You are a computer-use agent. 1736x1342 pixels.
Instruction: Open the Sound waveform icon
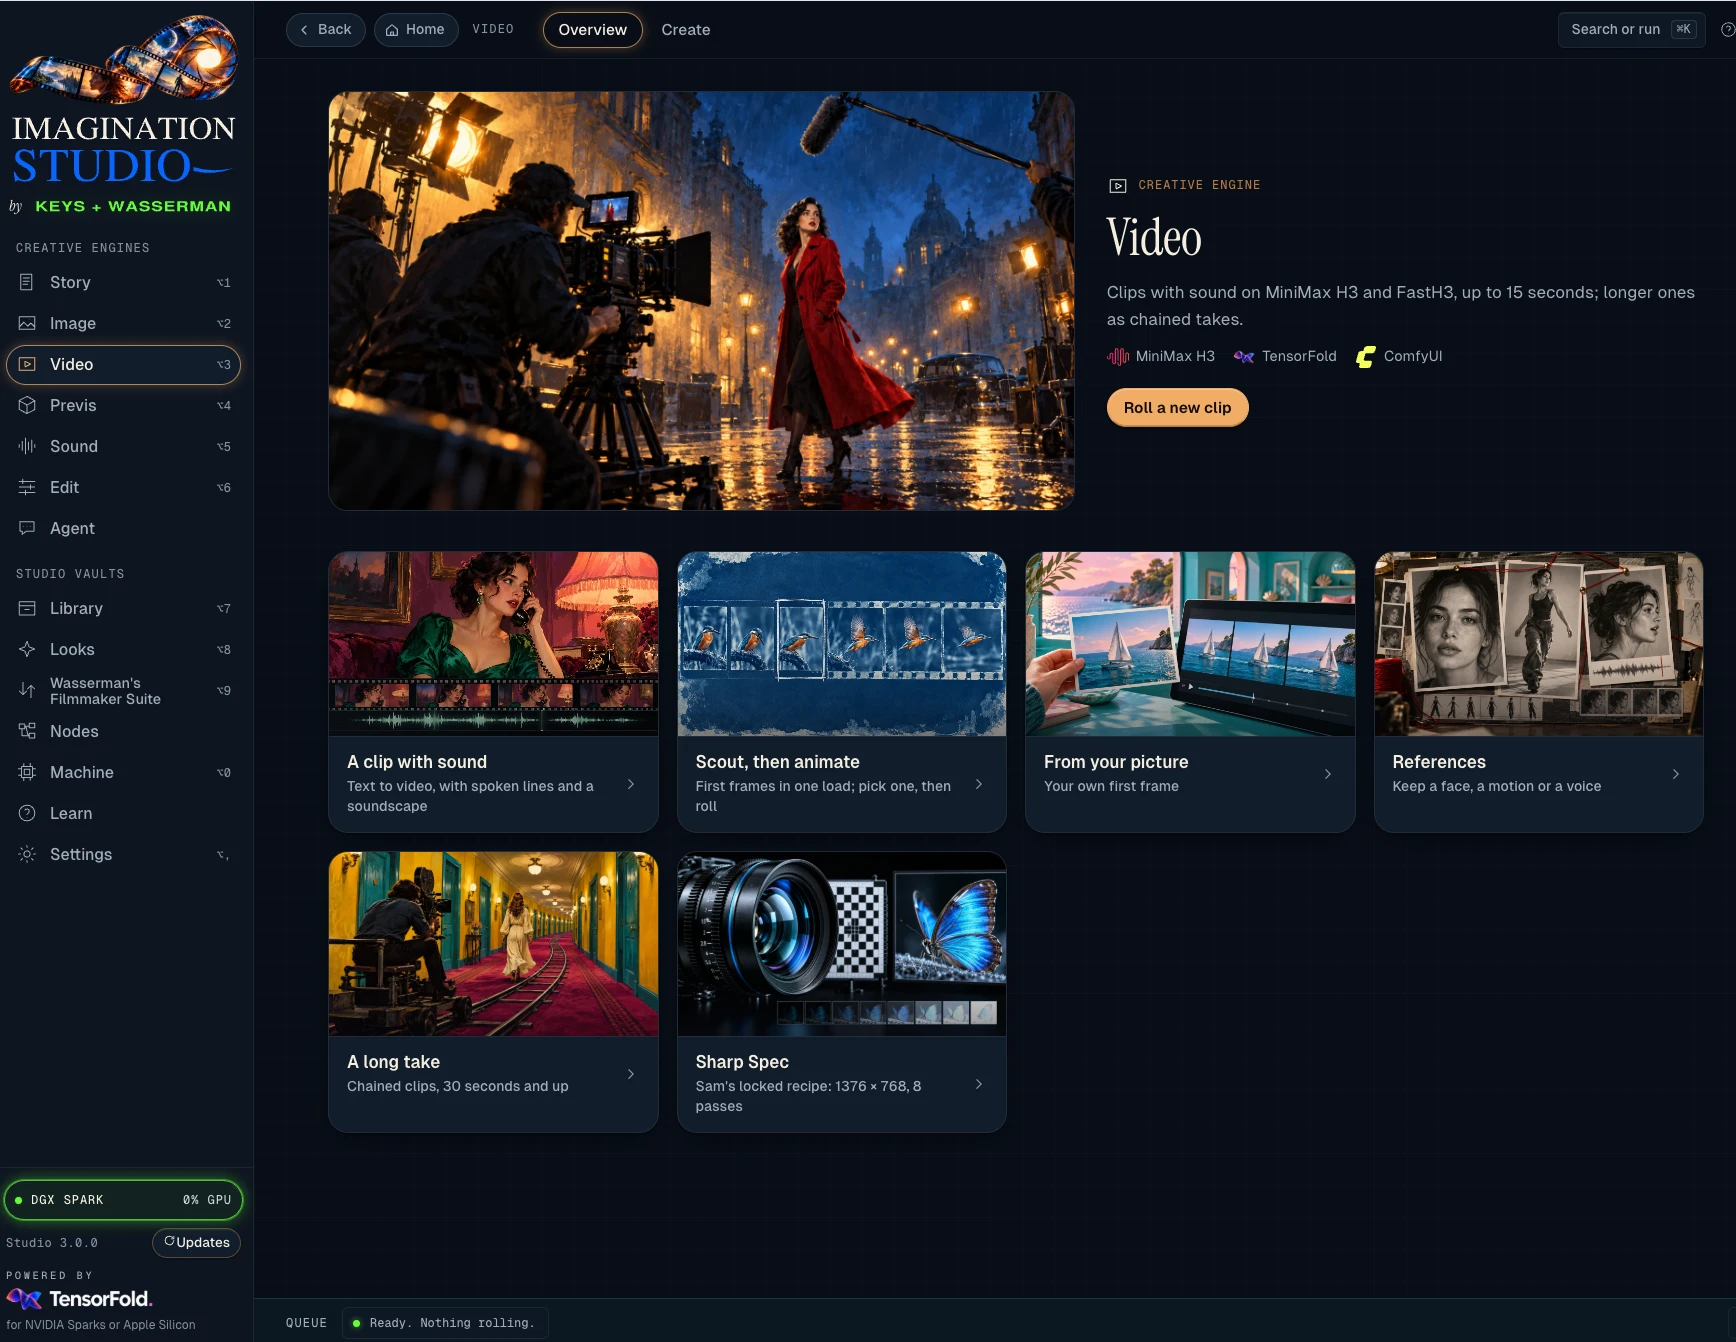pos(27,446)
